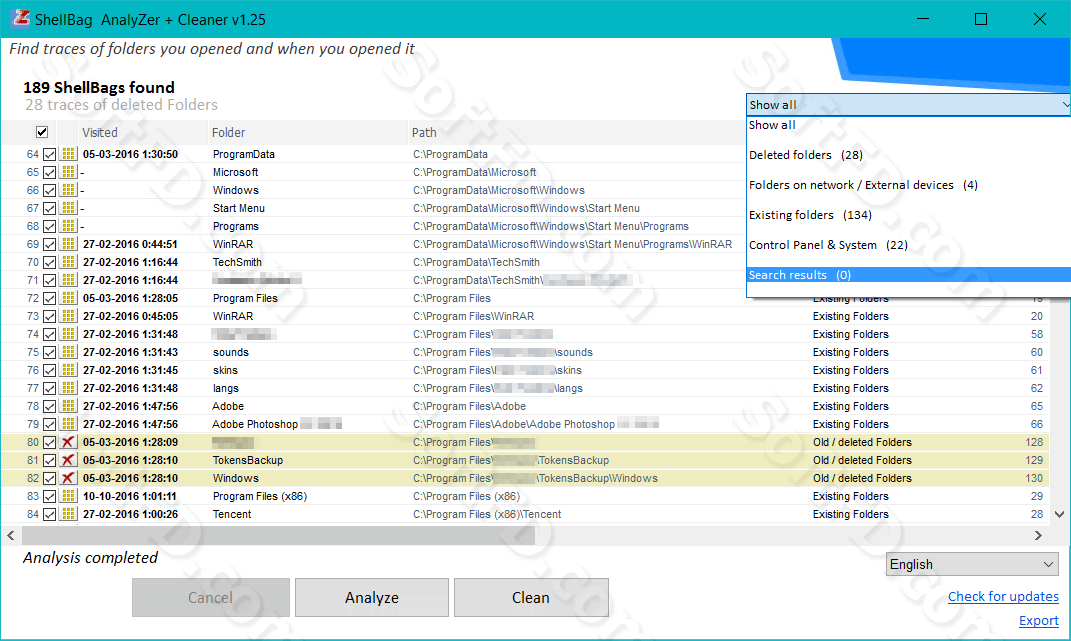Click the horizontal scrollbar left arrow
Viewport: 1071px width, 641px height.
pyautogui.click(x=11, y=535)
